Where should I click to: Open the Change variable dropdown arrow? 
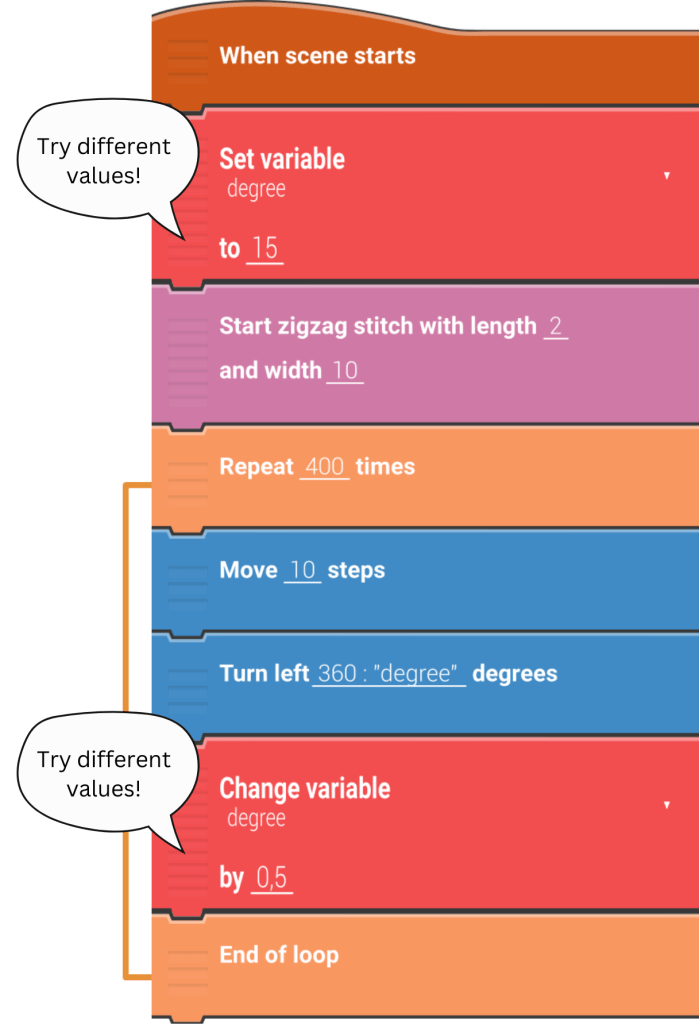[667, 806]
